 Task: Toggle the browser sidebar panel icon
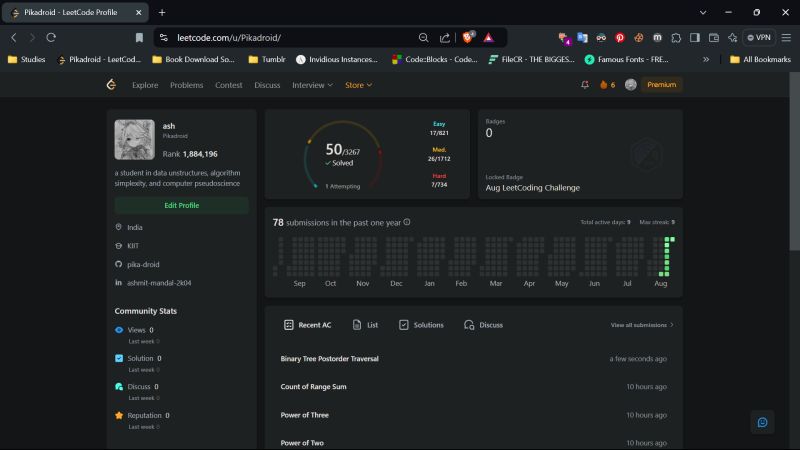[695, 37]
